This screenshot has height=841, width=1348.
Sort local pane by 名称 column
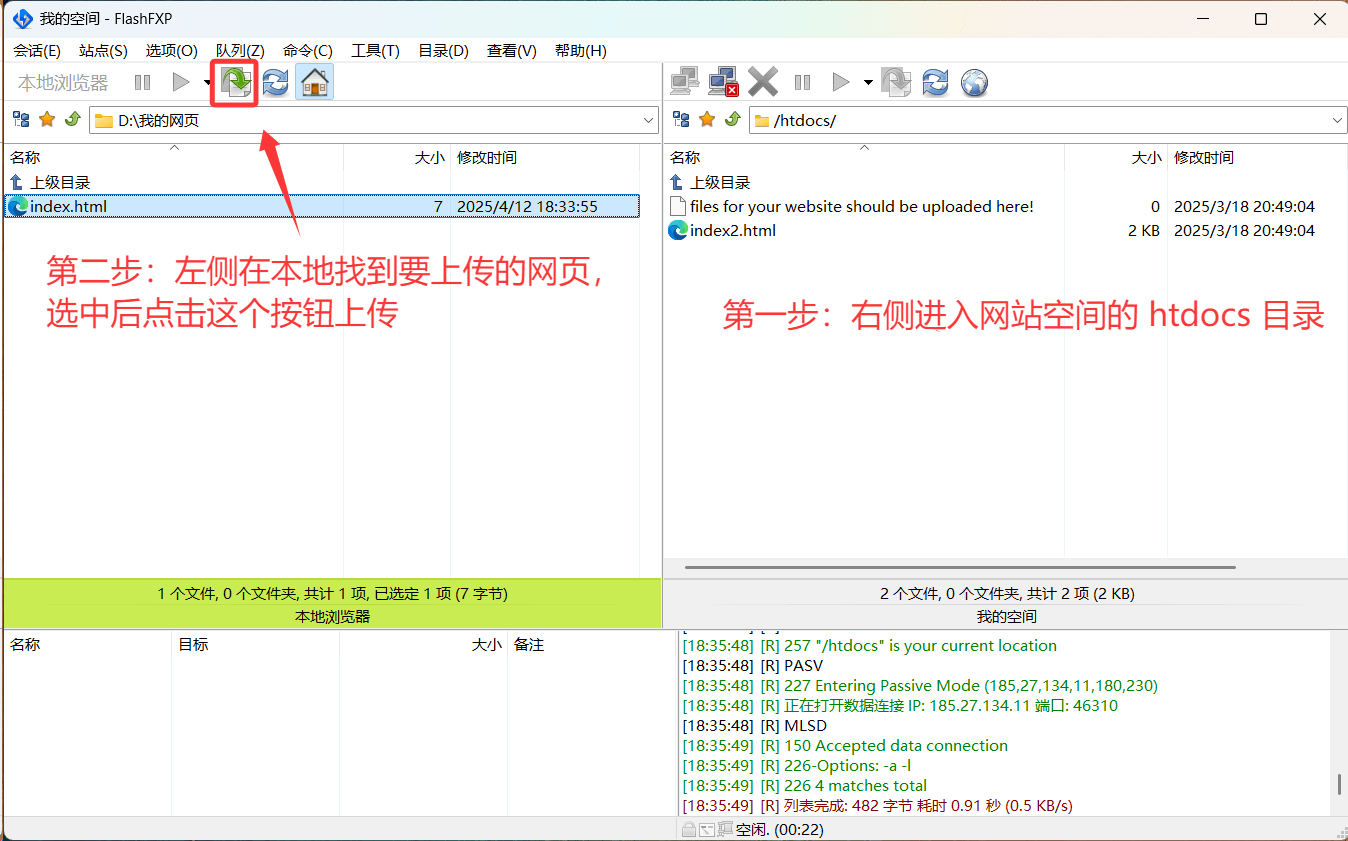[174, 157]
